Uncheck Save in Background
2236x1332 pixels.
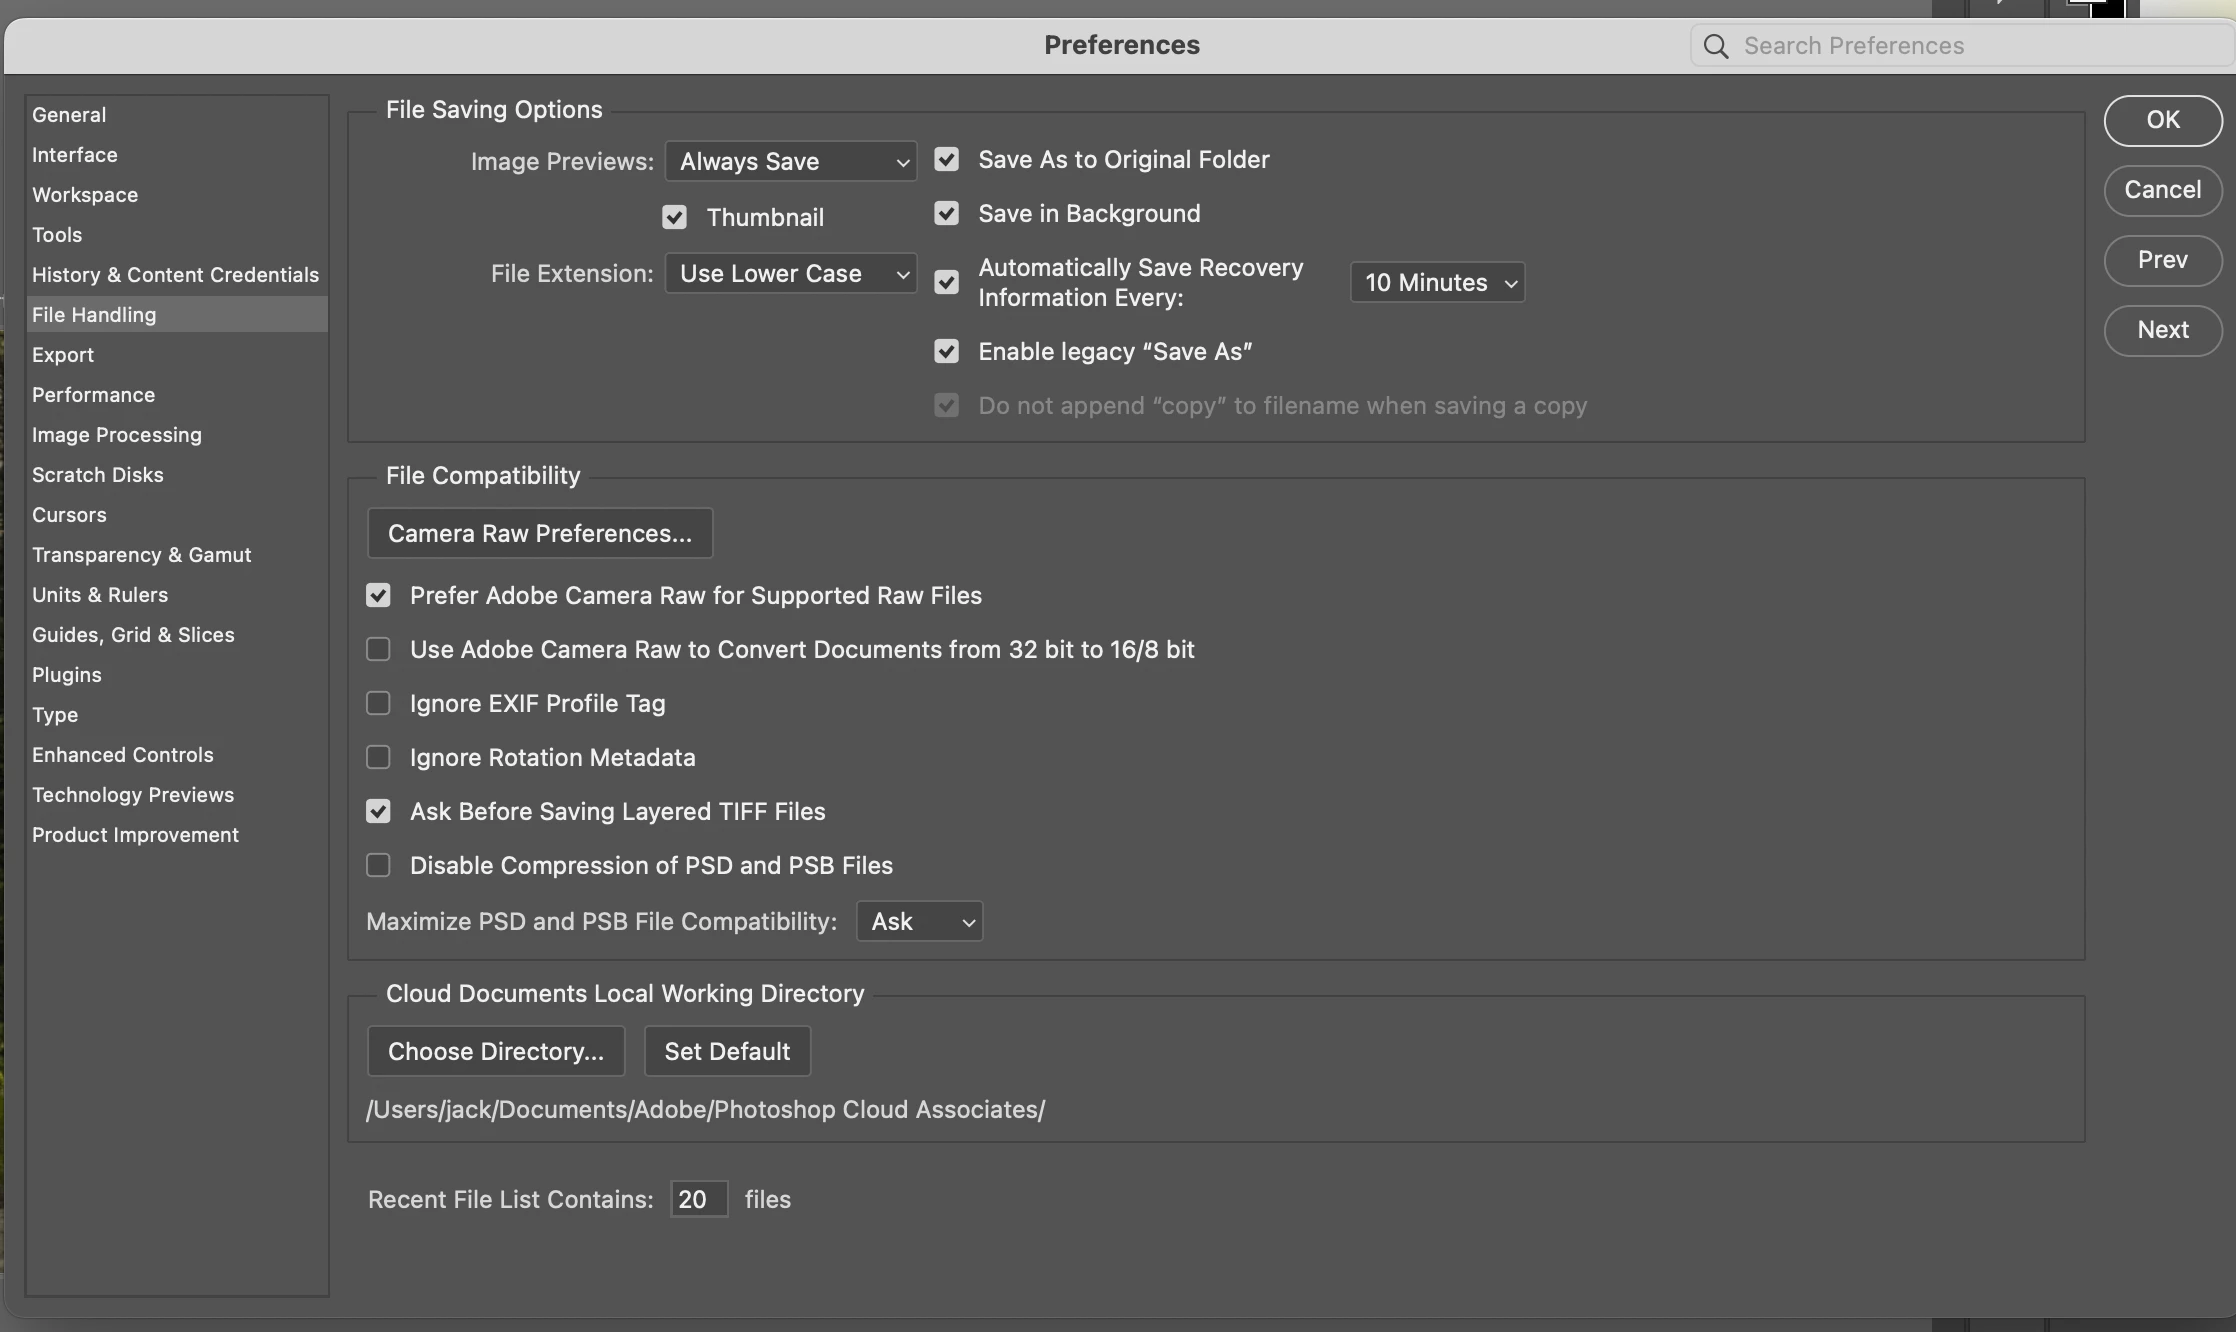pyautogui.click(x=946, y=214)
